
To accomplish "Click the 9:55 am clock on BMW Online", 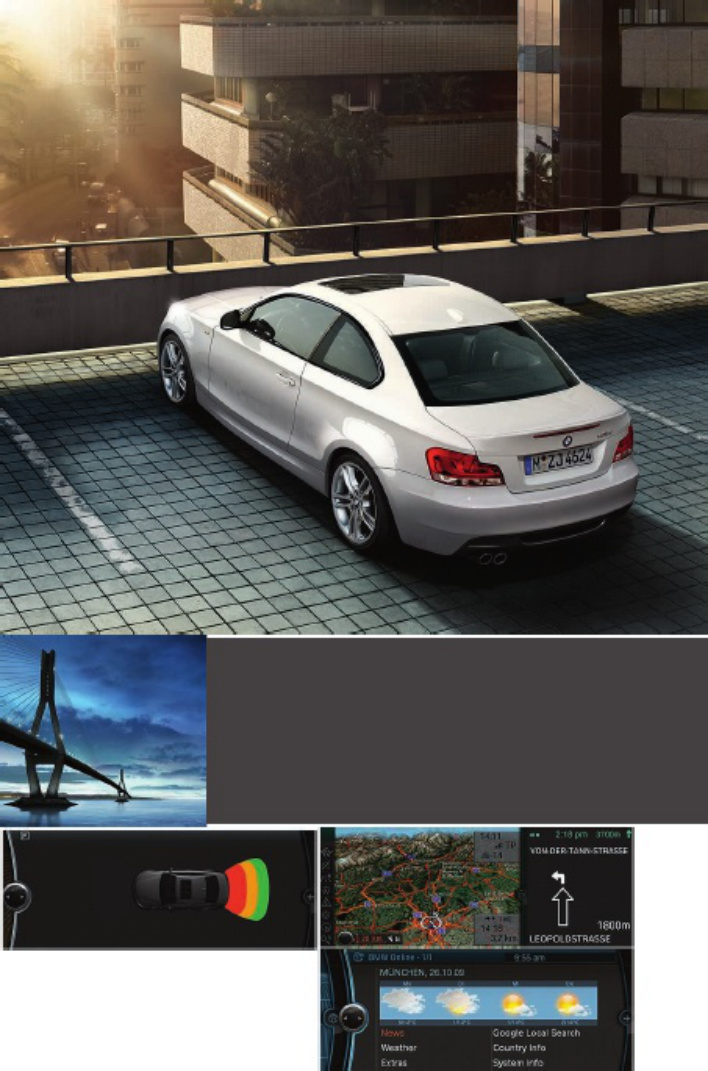I will [529, 958].
